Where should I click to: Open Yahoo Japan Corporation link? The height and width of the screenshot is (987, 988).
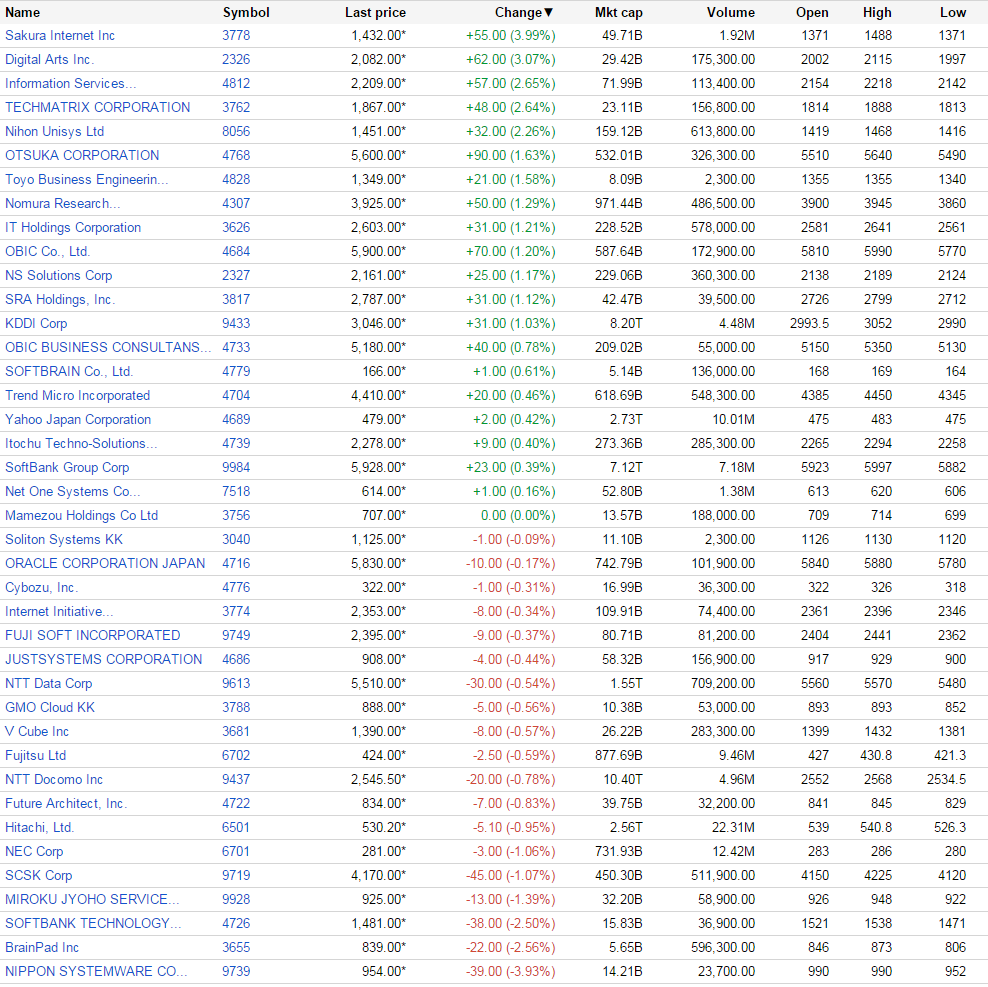78,419
